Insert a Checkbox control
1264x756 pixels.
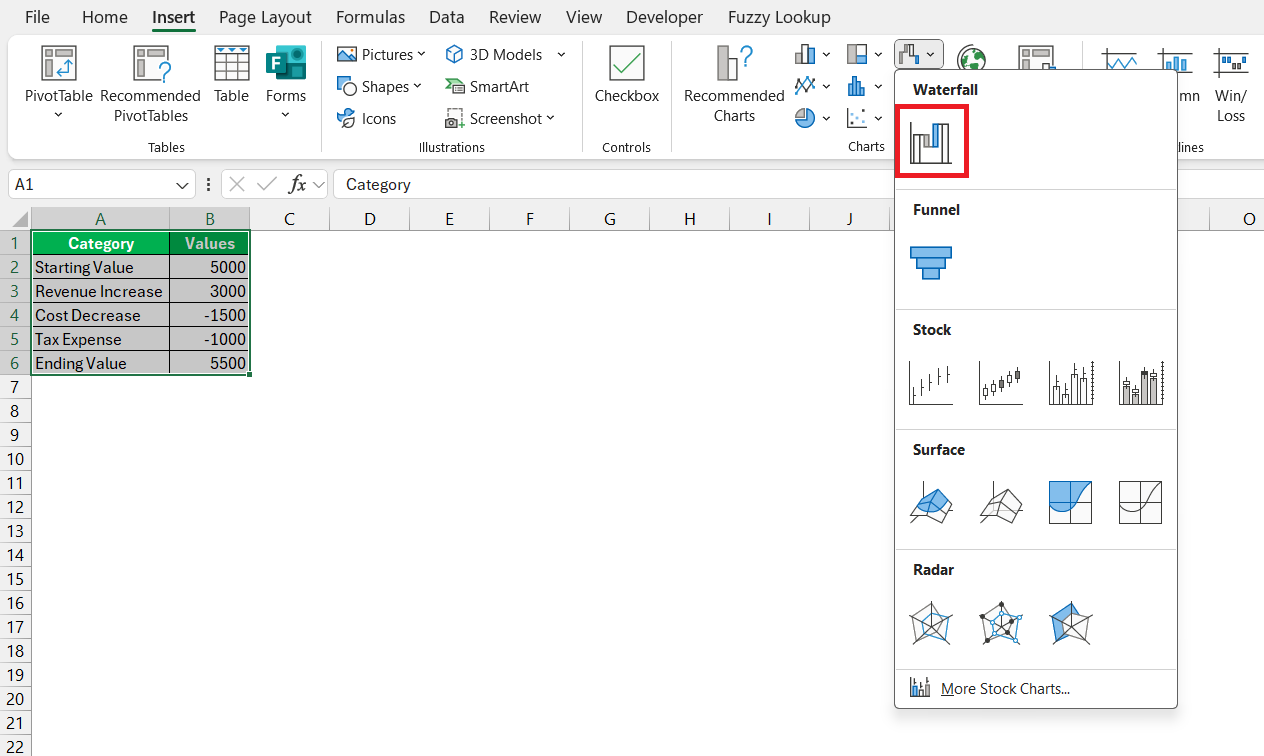tap(627, 75)
